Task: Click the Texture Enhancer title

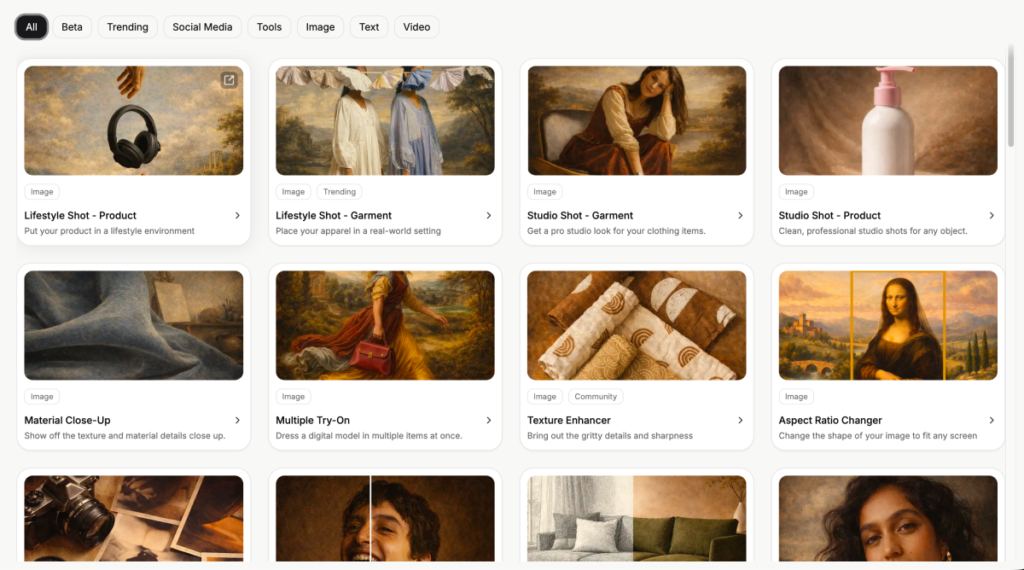Action: (569, 420)
